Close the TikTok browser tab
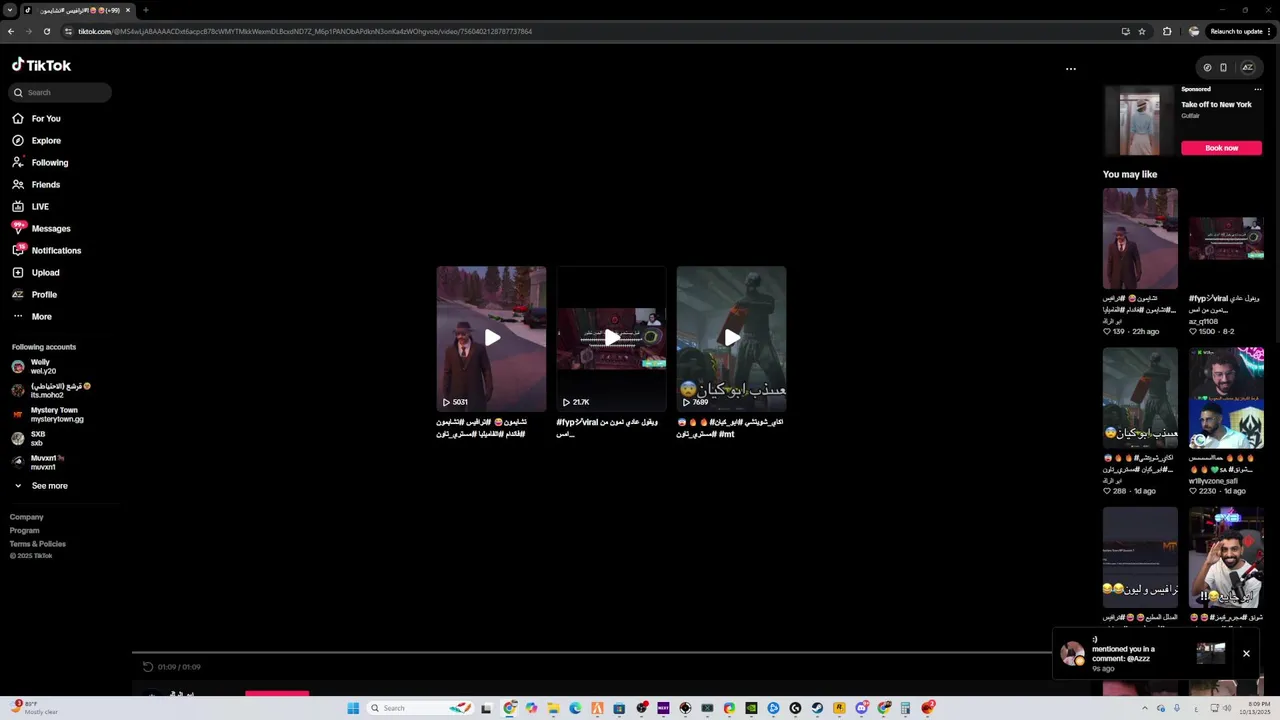The height and width of the screenshot is (720, 1280). tap(128, 10)
